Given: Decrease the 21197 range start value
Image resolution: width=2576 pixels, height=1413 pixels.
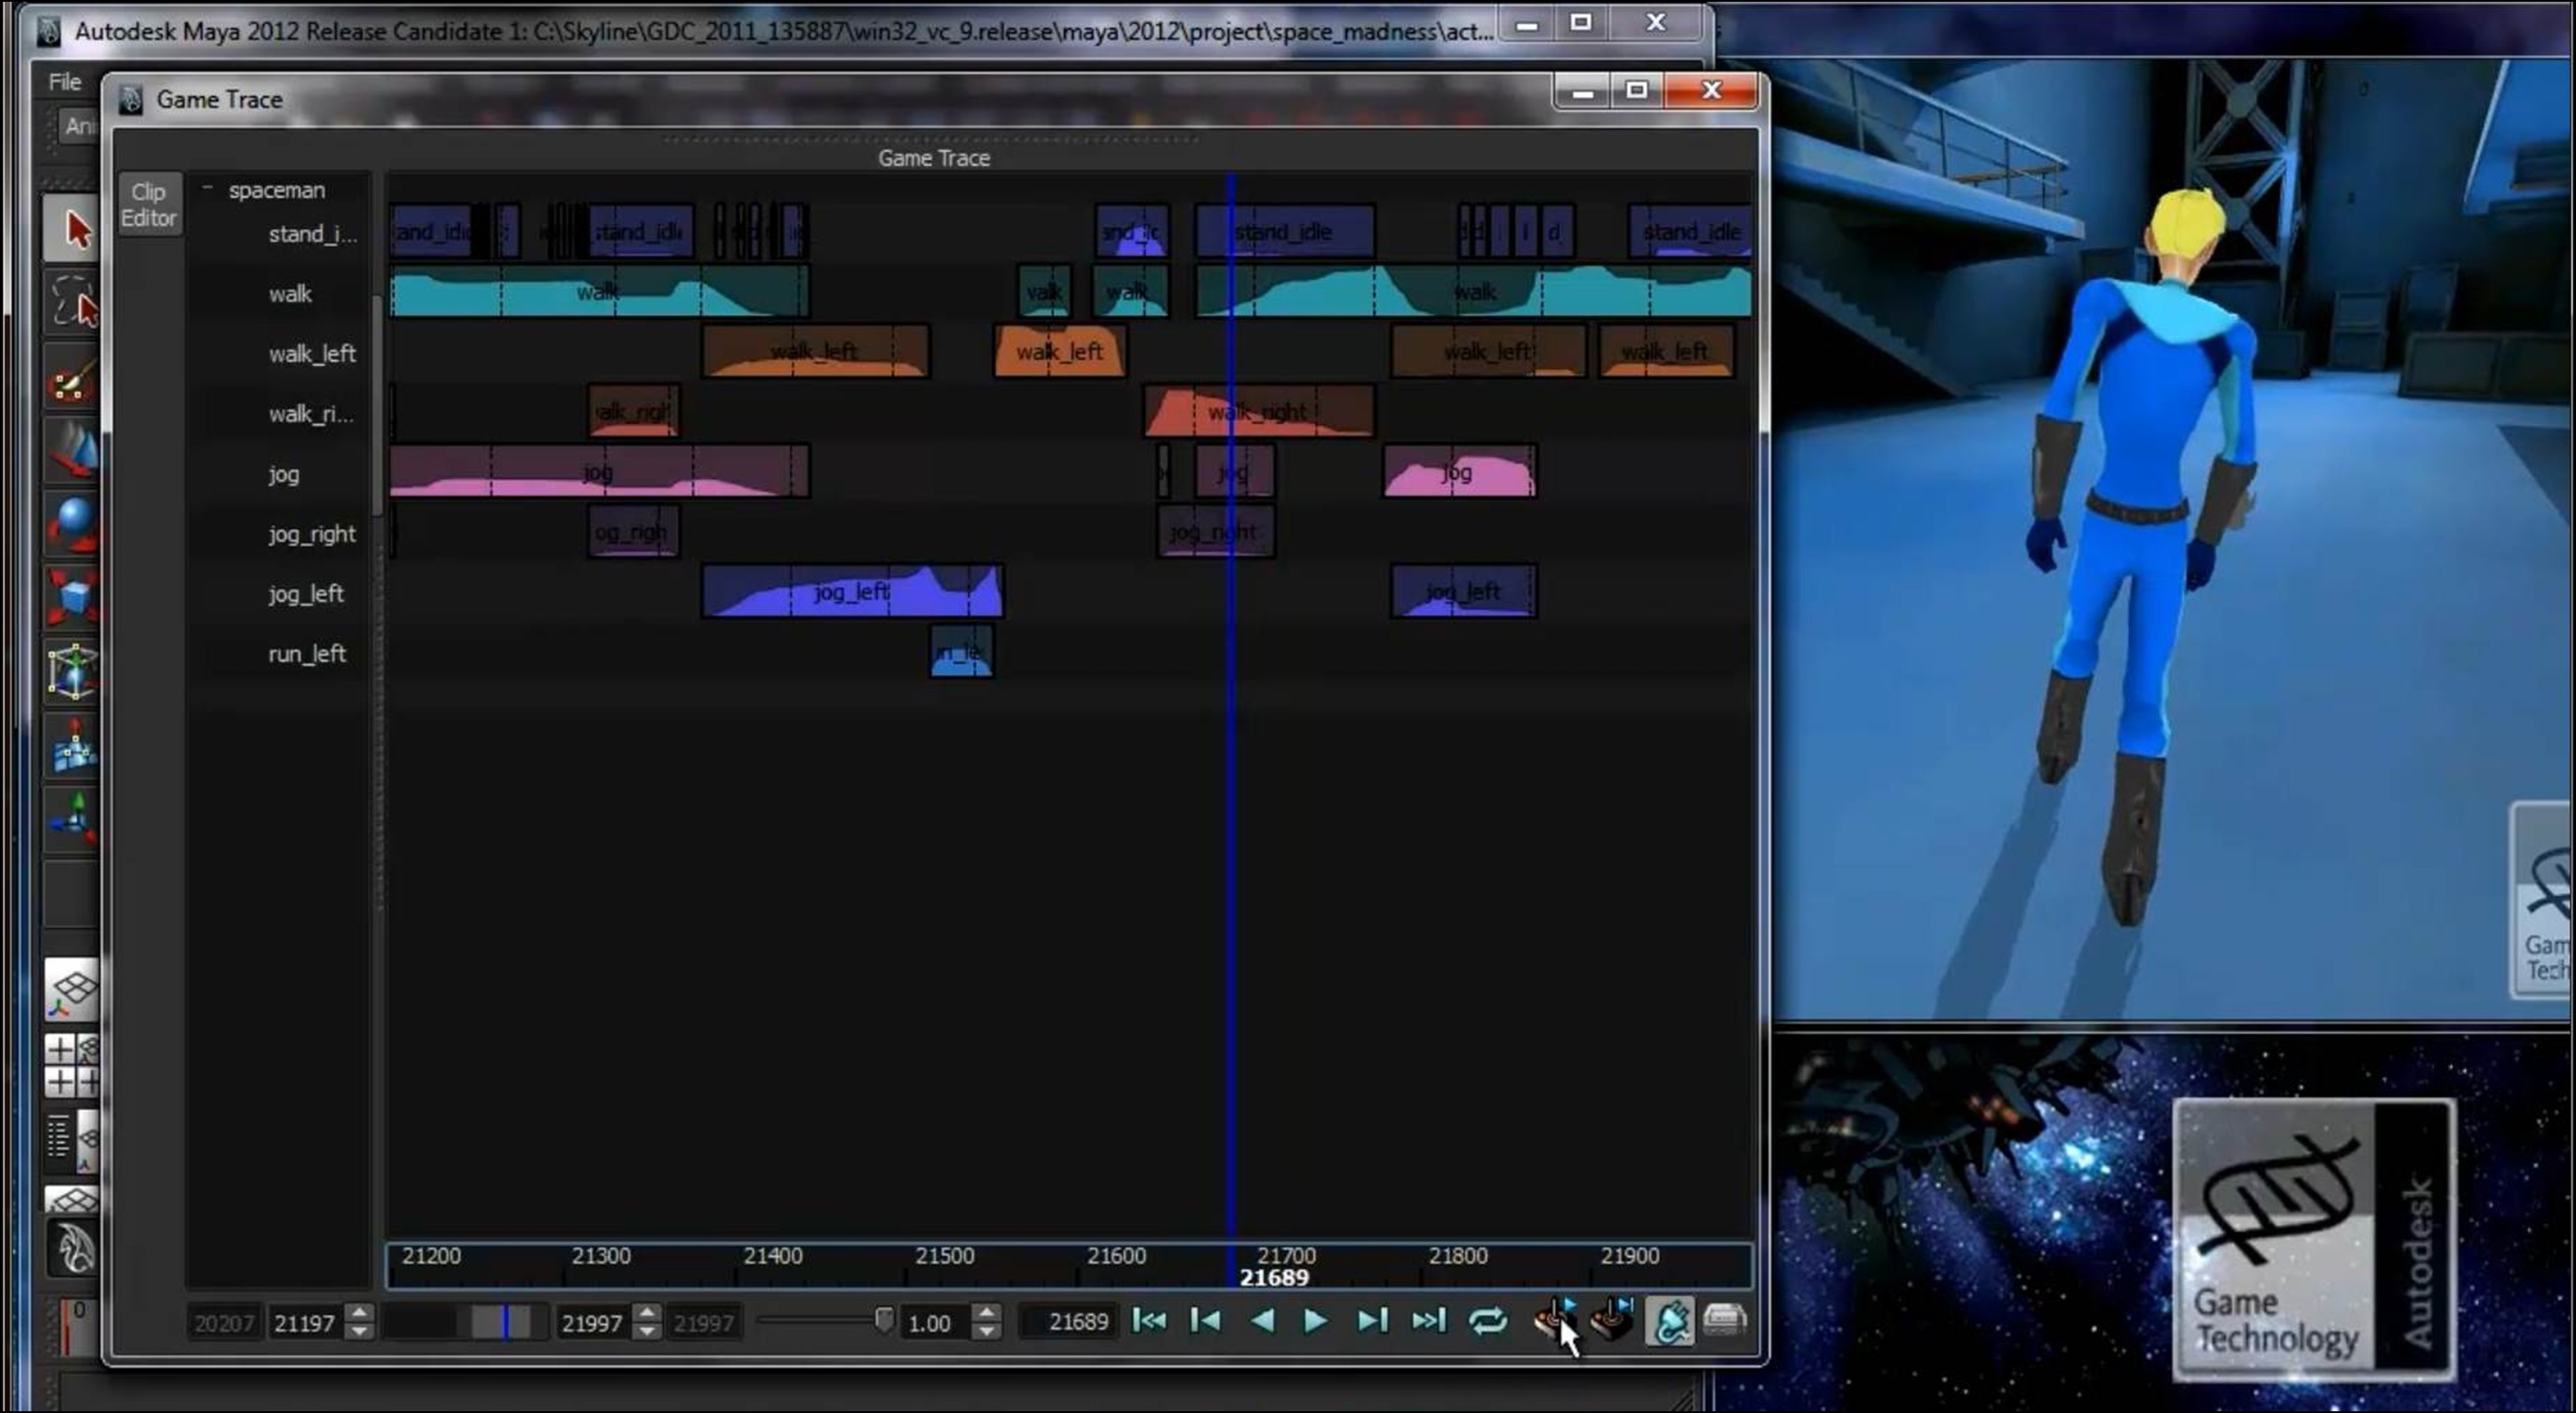Looking at the screenshot, I should [x=361, y=1331].
